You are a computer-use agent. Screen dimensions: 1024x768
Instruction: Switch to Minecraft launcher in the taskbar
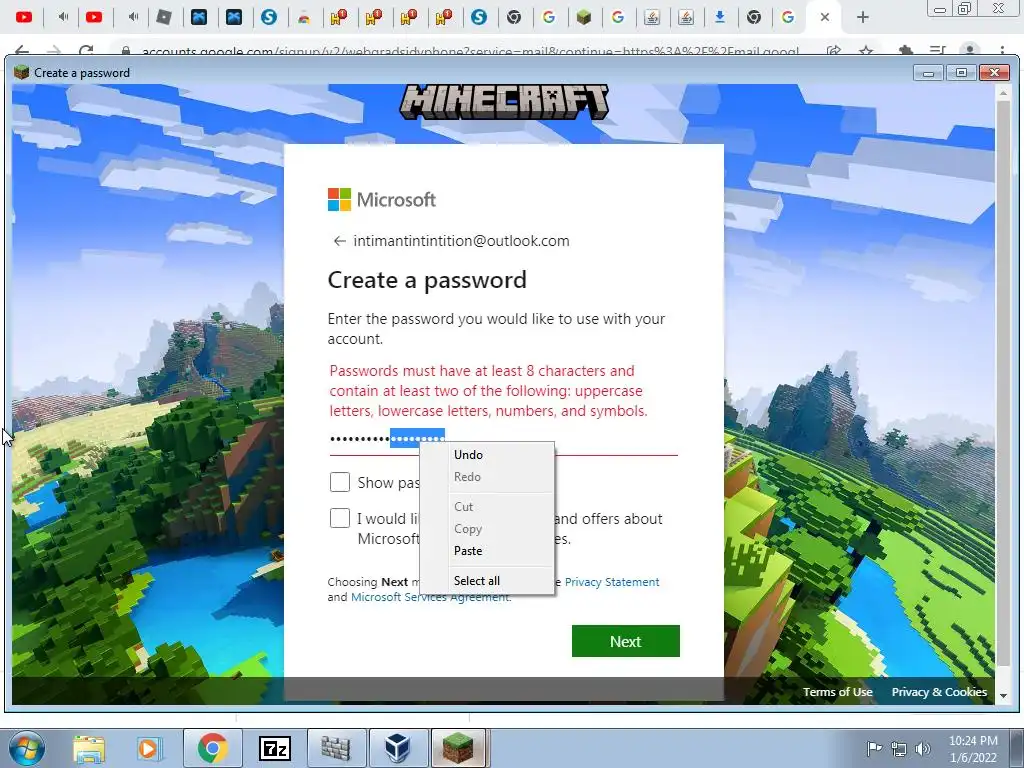(x=458, y=748)
